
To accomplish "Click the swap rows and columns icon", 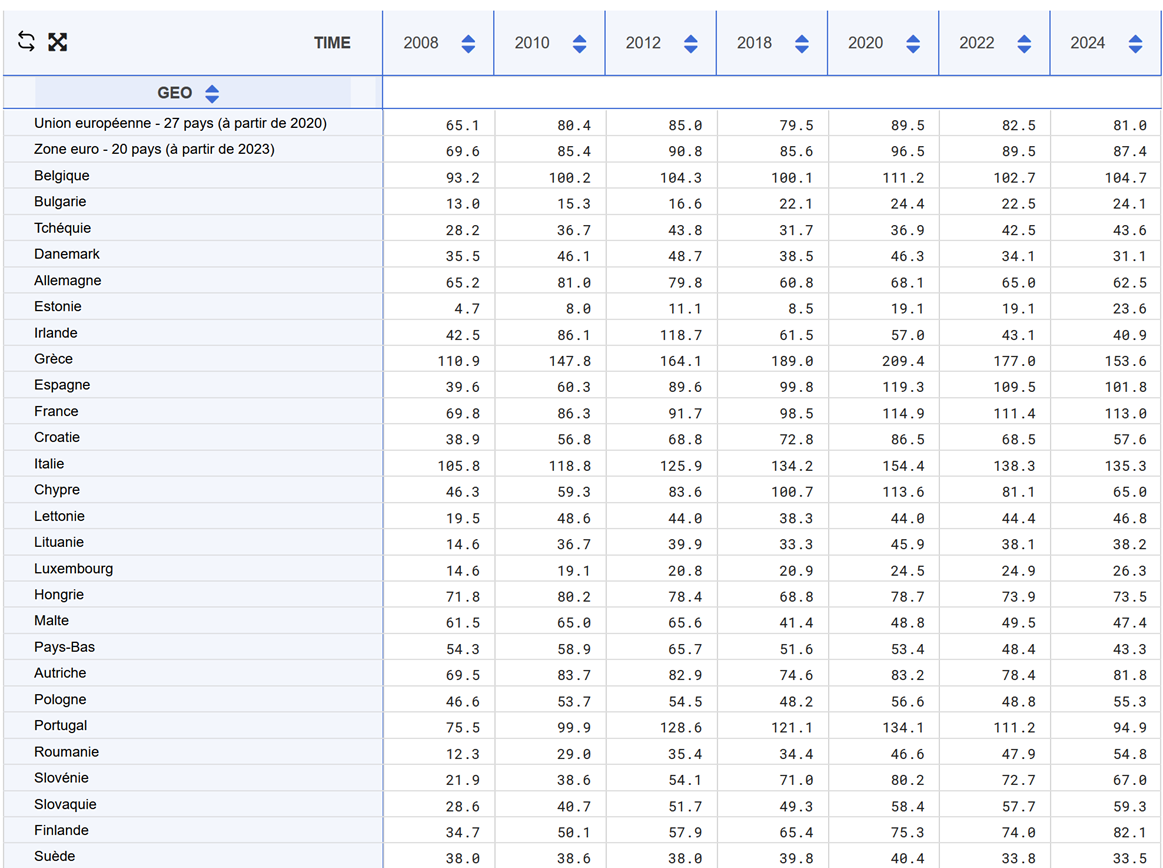I will pos(27,42).
